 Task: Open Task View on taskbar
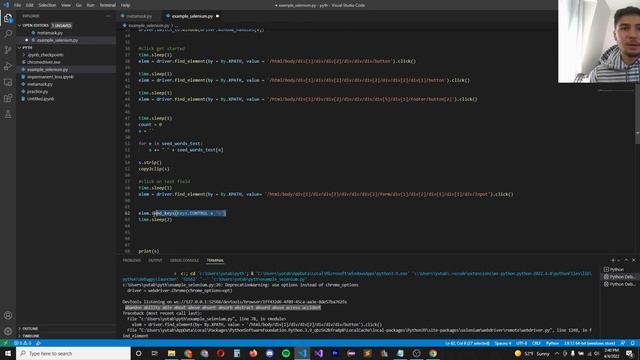(155, 353)
